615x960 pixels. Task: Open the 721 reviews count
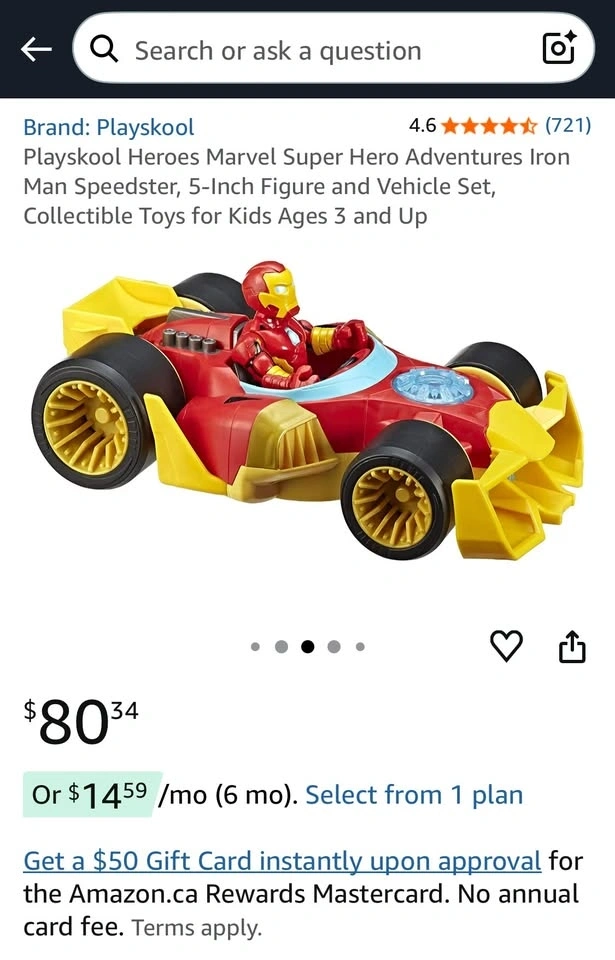tap(568, 126)
